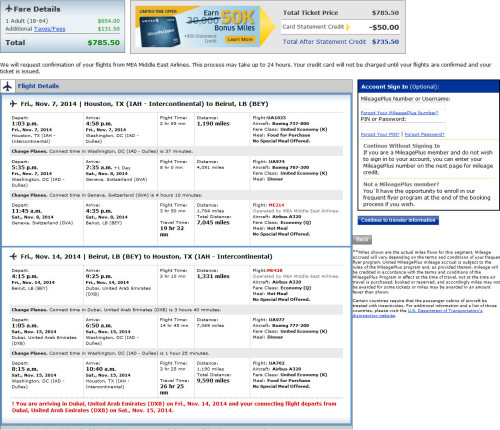Click Boeing 777-200 aircraft text
Viewport: 500px width, 430px height.
coord(290,325)
